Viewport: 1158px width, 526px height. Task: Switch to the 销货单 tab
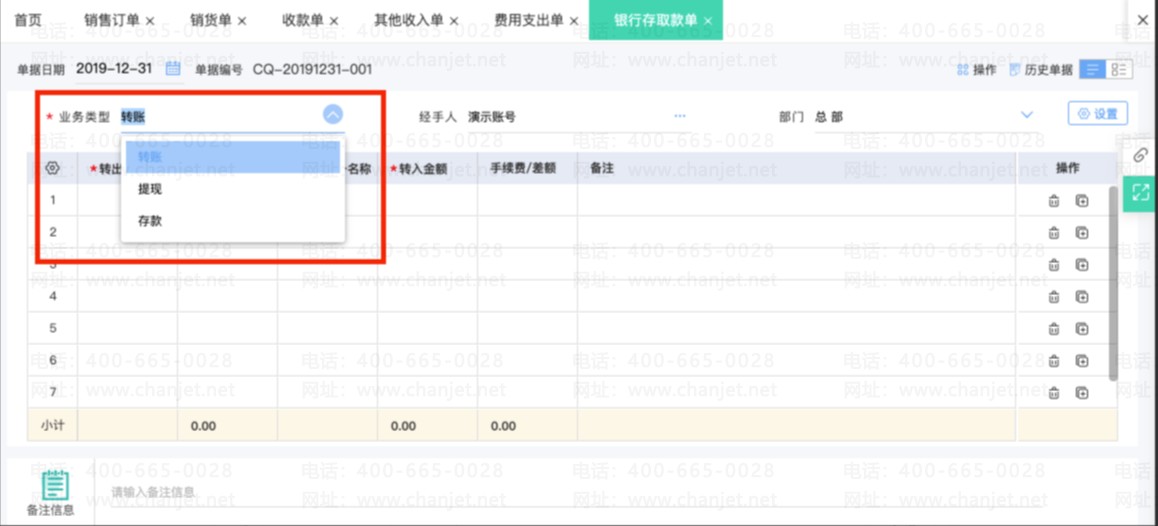[210, 20]
